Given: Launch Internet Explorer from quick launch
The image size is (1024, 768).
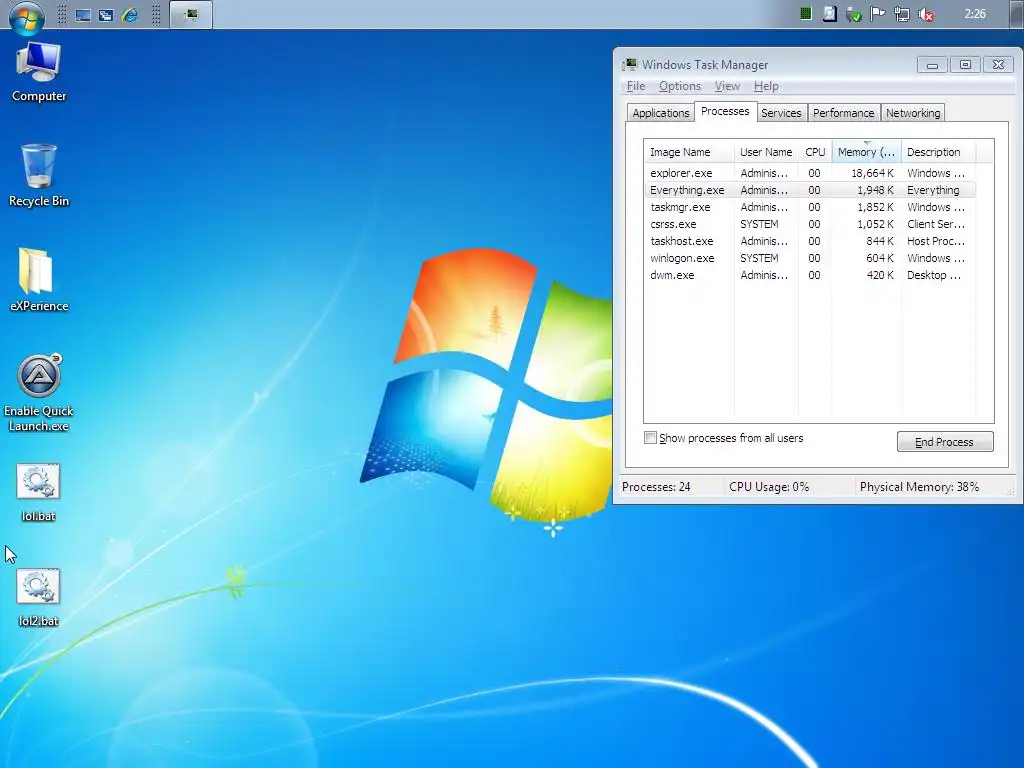Looking at the screenshot, I should pos(130,14).
